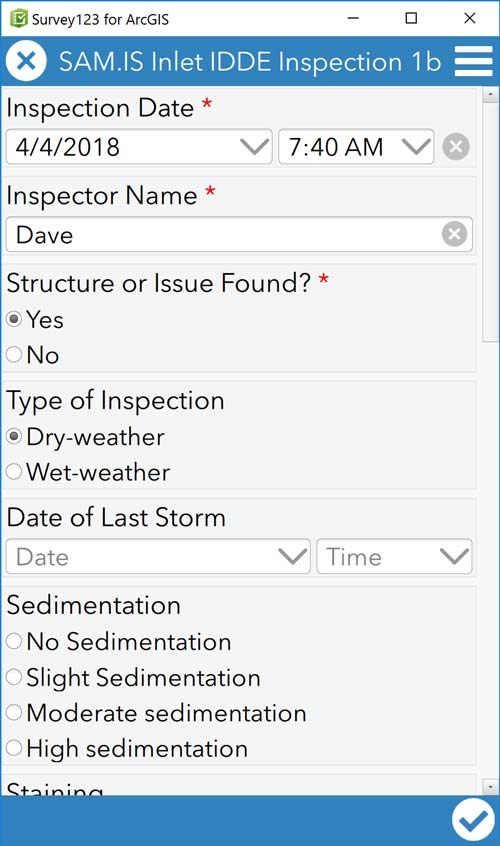Image resolution: width=500 pixels, height=846 pixels.
Task: Select High sedimentation option
Action: 127,749
